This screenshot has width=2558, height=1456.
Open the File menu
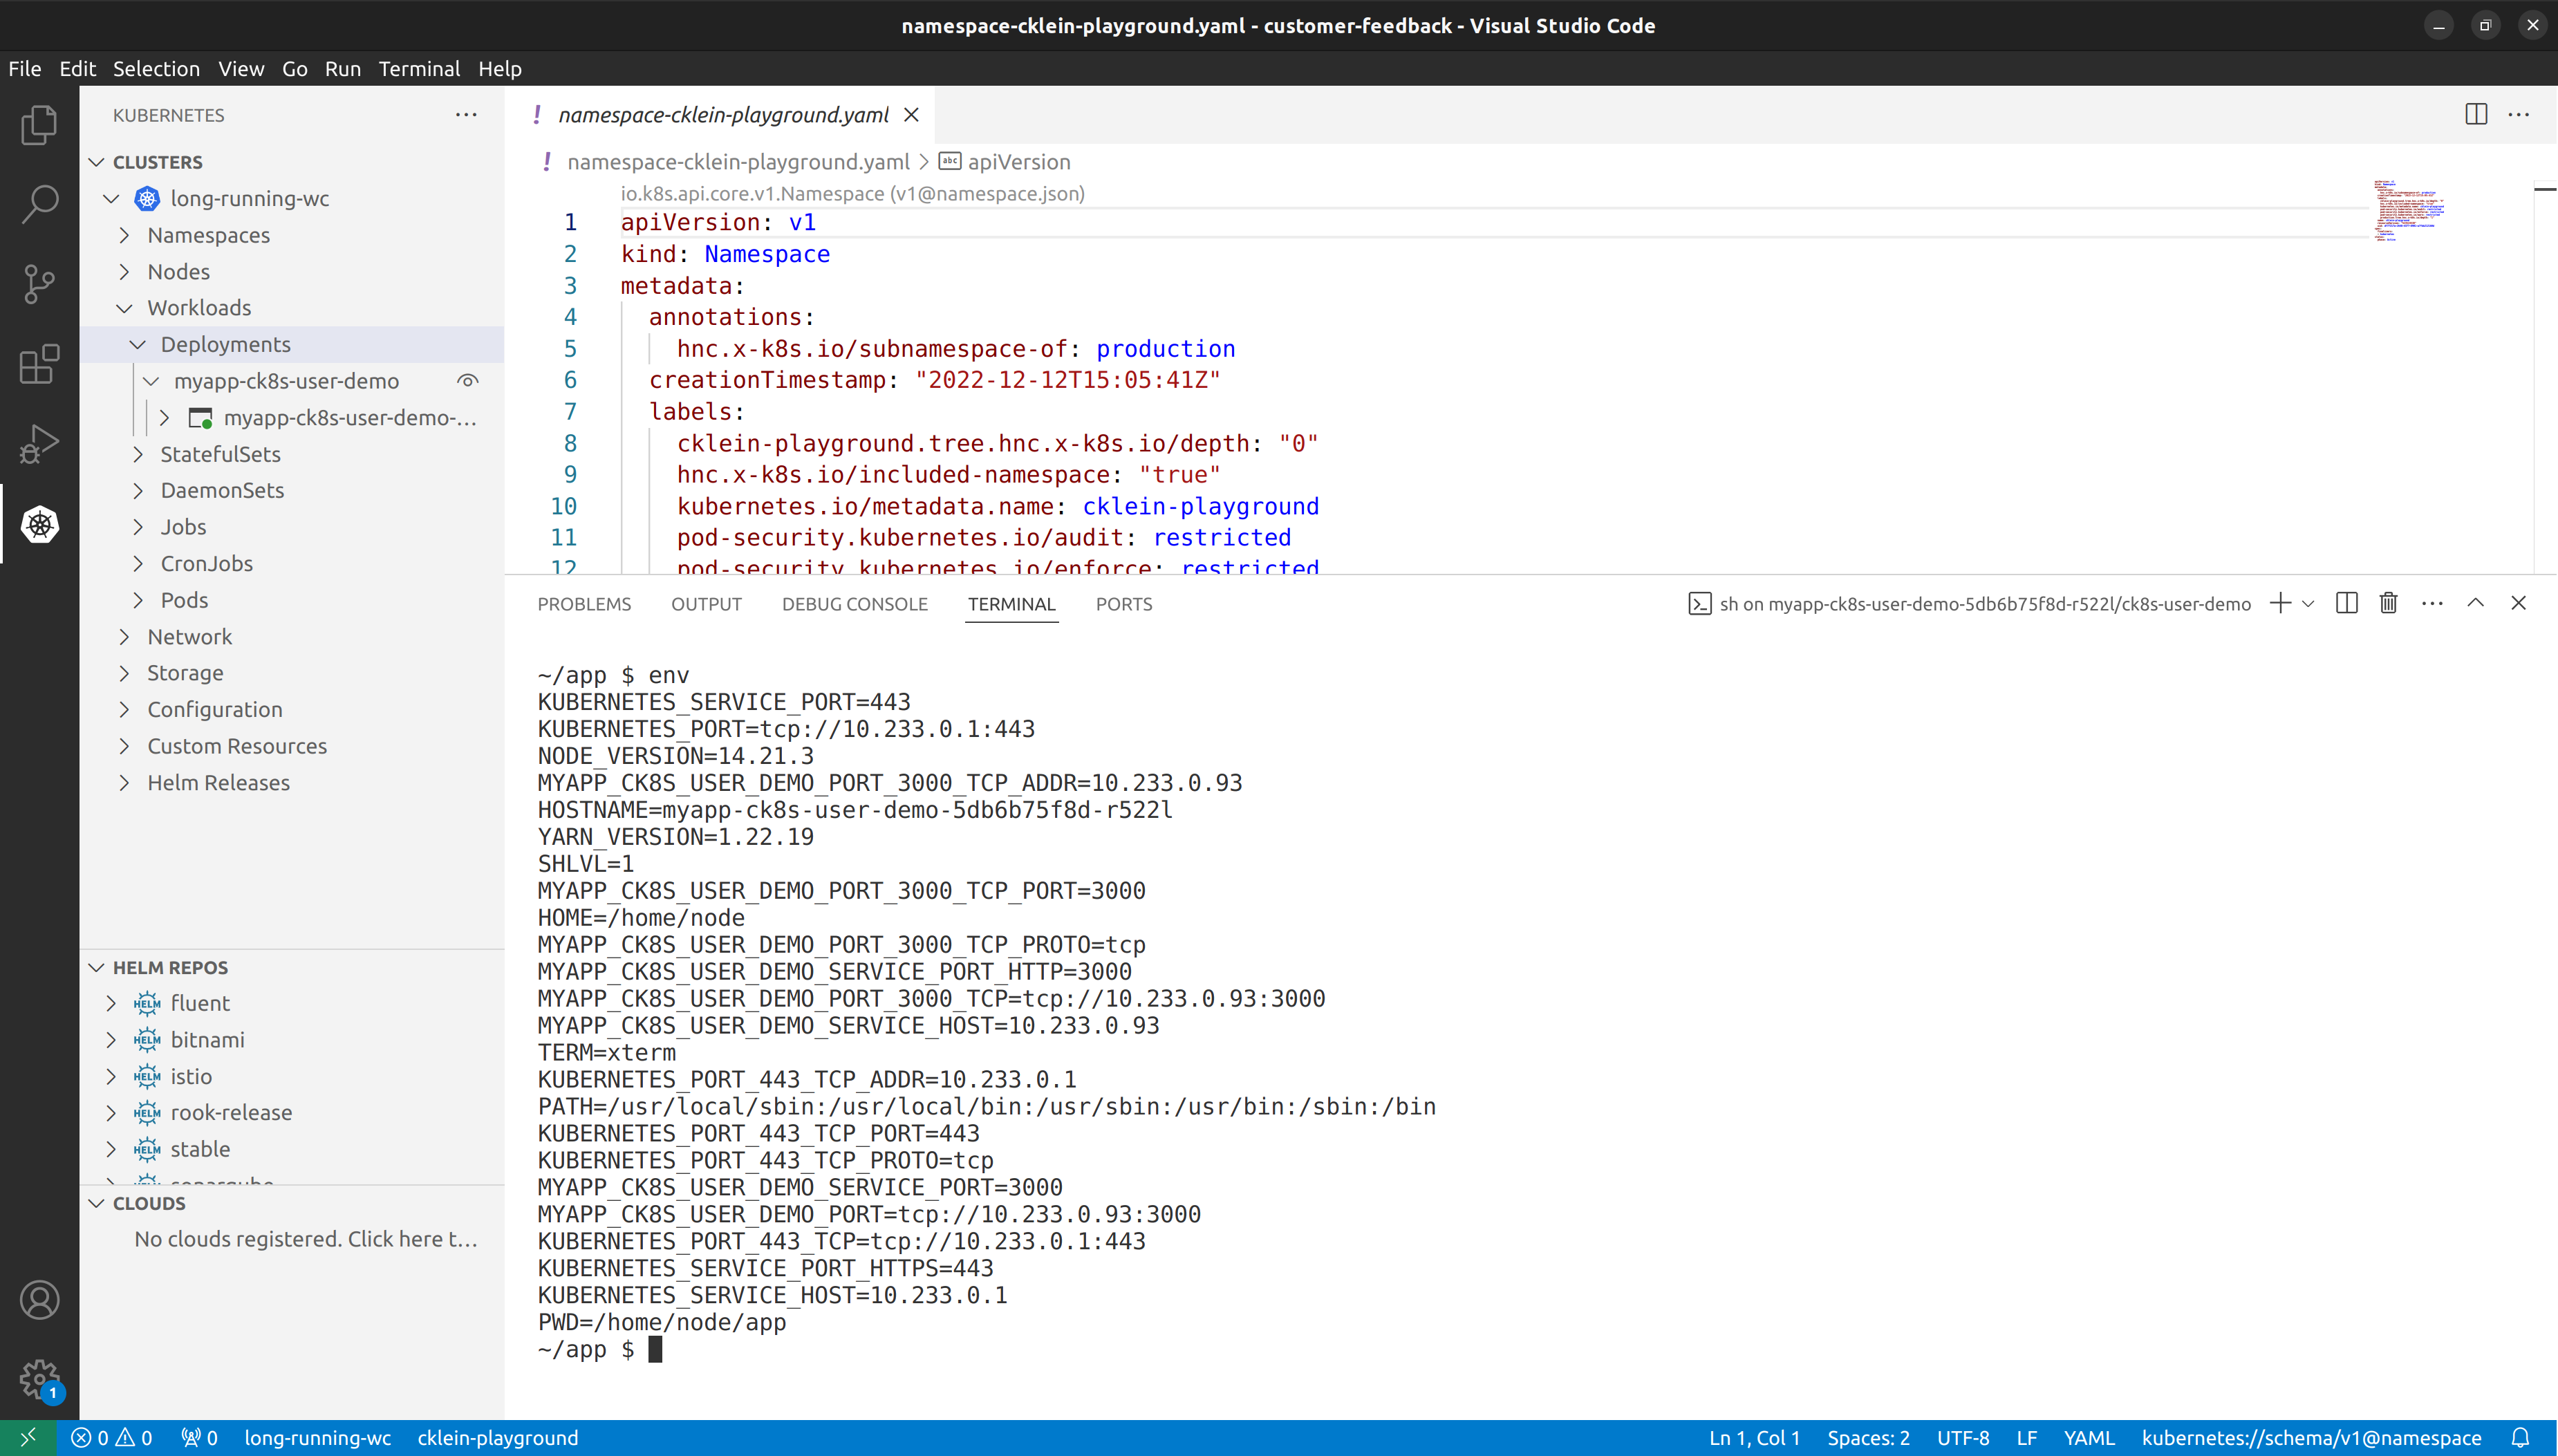point(25,68)
